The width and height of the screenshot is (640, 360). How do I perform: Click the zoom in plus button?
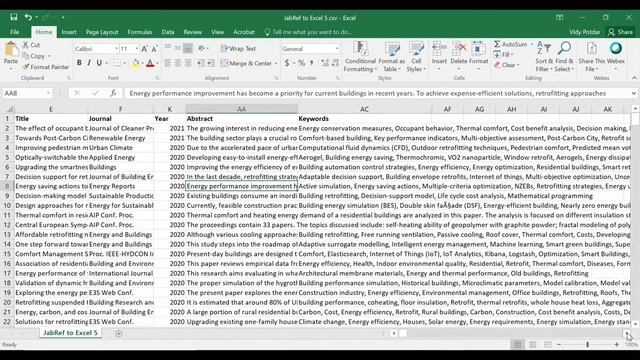coord(616,344)
